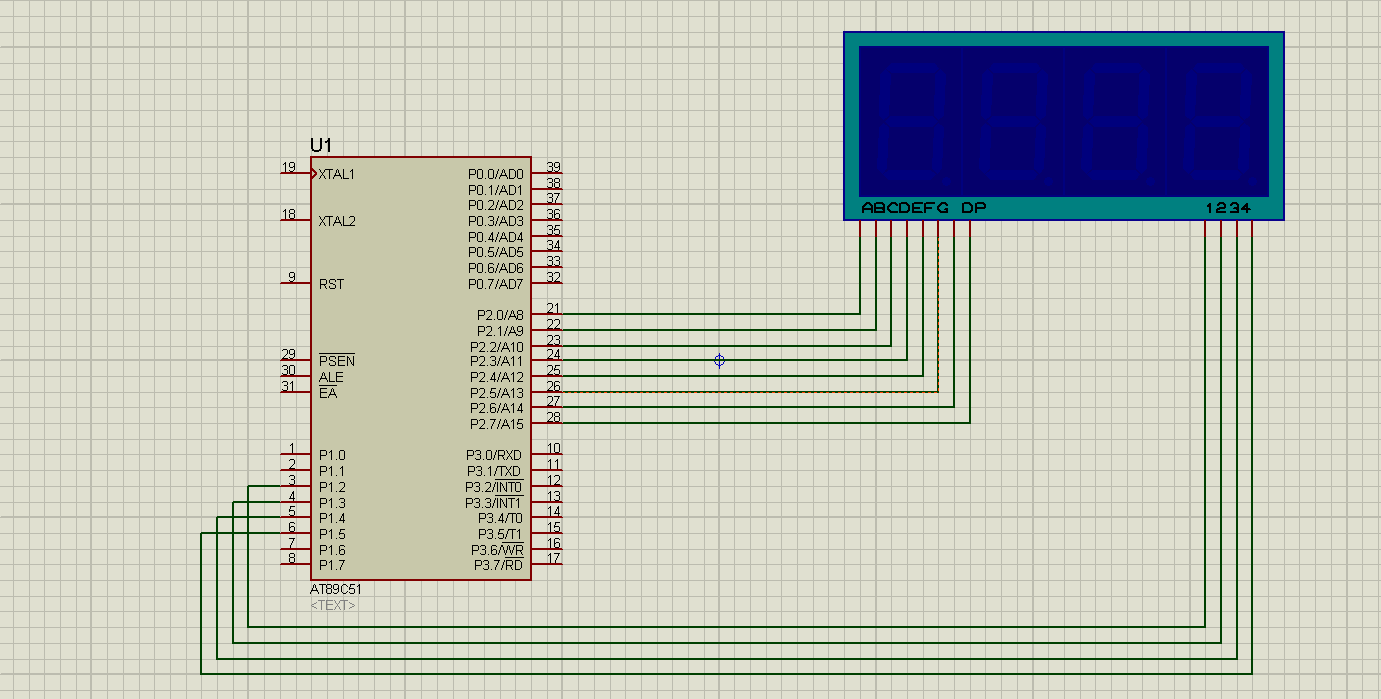
Task: Select the DP label on the display
Action: [974, 208]
